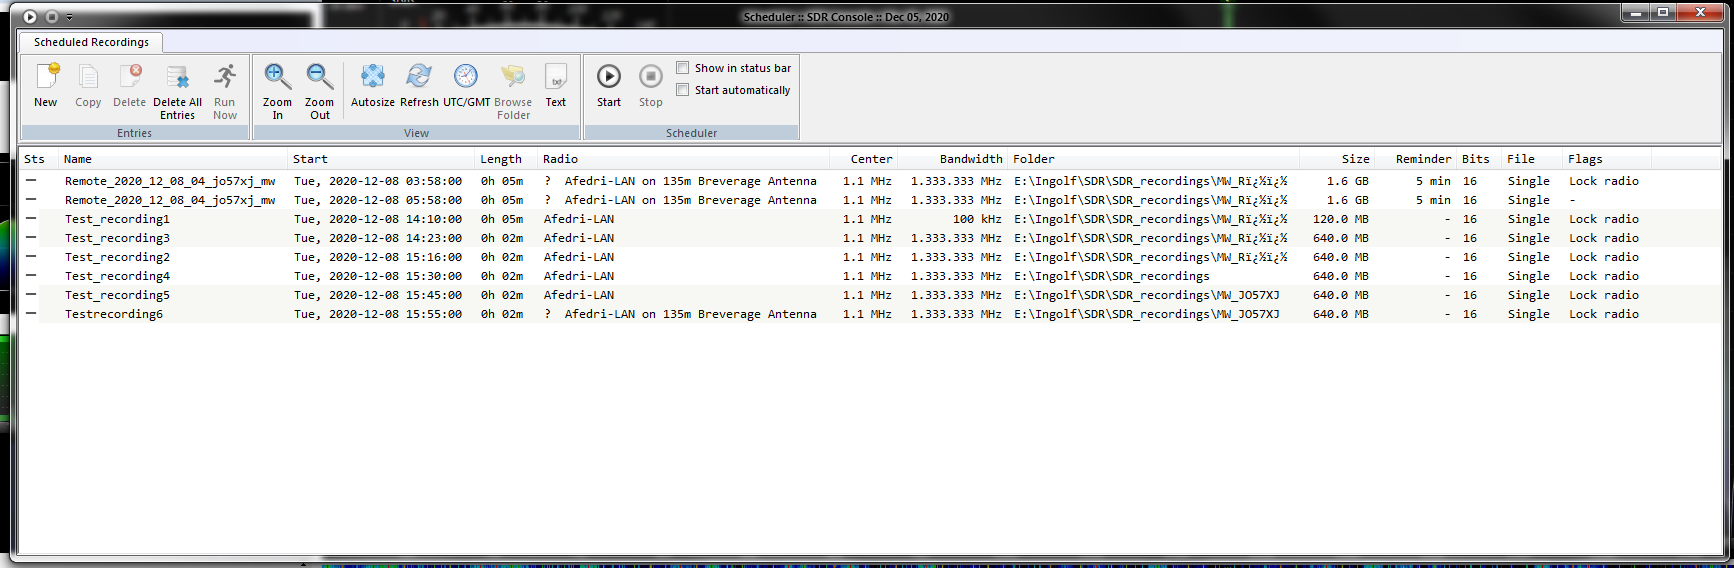The image size is (1734, 568).
Task: Click the Zoom In magnifier
Action: 277,78
